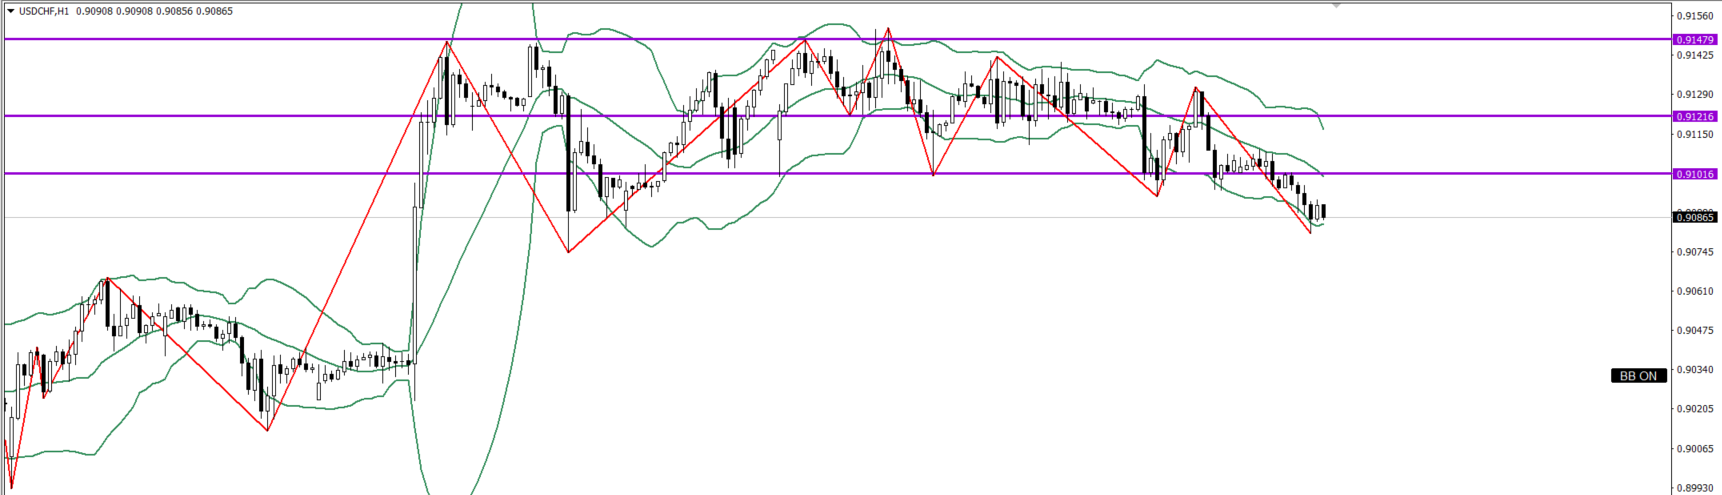Click the black current price tag 0.90865
Image resolution: width=1722 pixels, height=495 pixels.
click(x=1694, y=217)
